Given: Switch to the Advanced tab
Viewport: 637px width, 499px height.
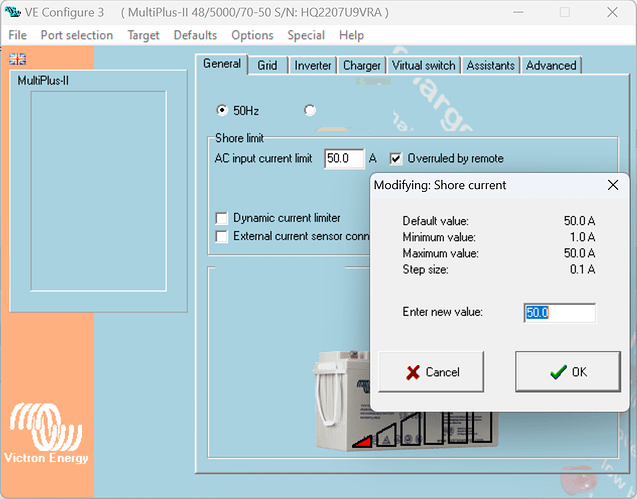Looking at the screenshot, I should [x=551, y=65].
